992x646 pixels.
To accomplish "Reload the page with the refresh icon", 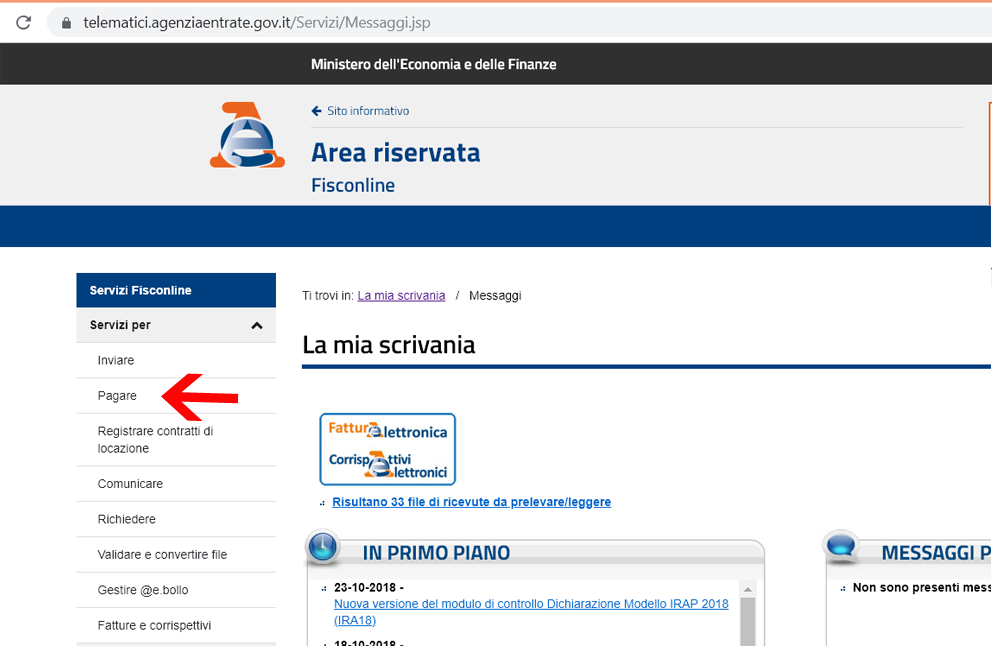I will [23, 23].
